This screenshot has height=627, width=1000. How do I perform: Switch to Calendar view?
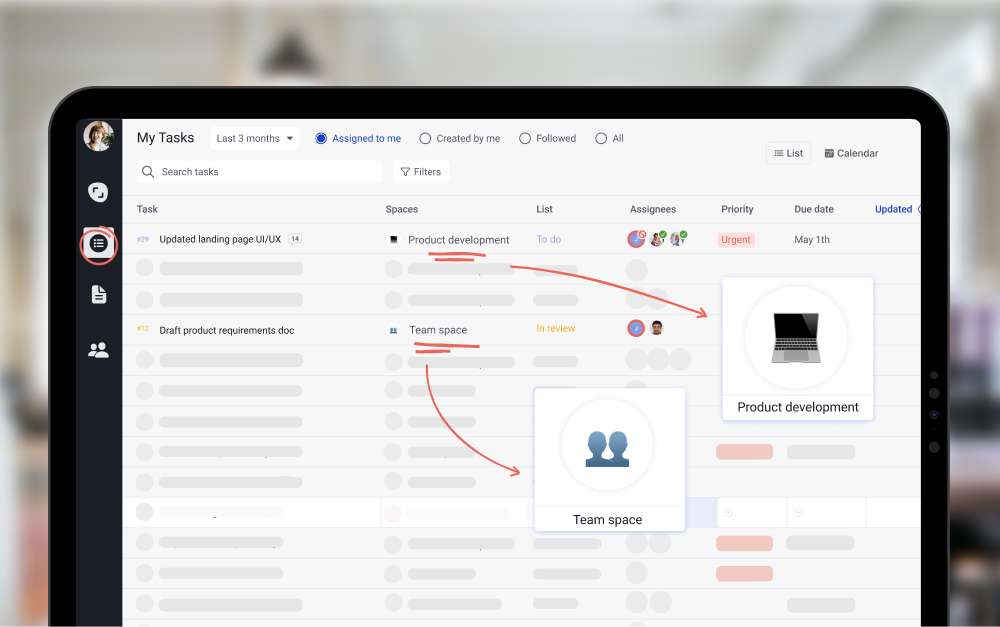coord(850,153)
